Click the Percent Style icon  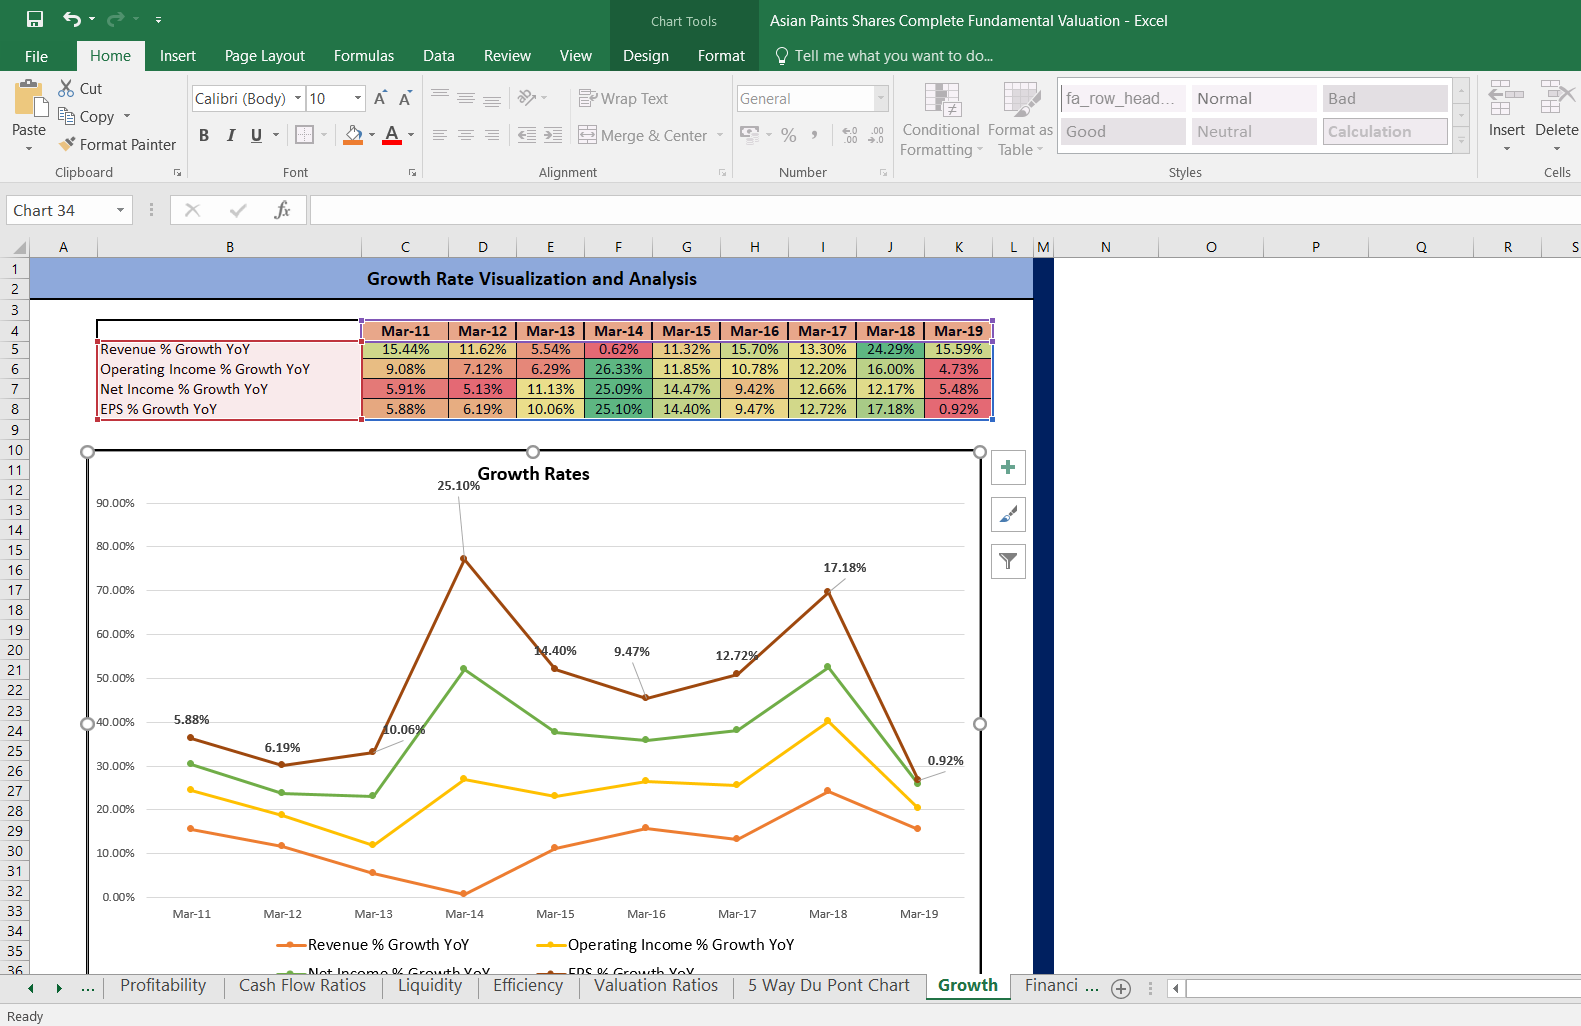point(789,135)
